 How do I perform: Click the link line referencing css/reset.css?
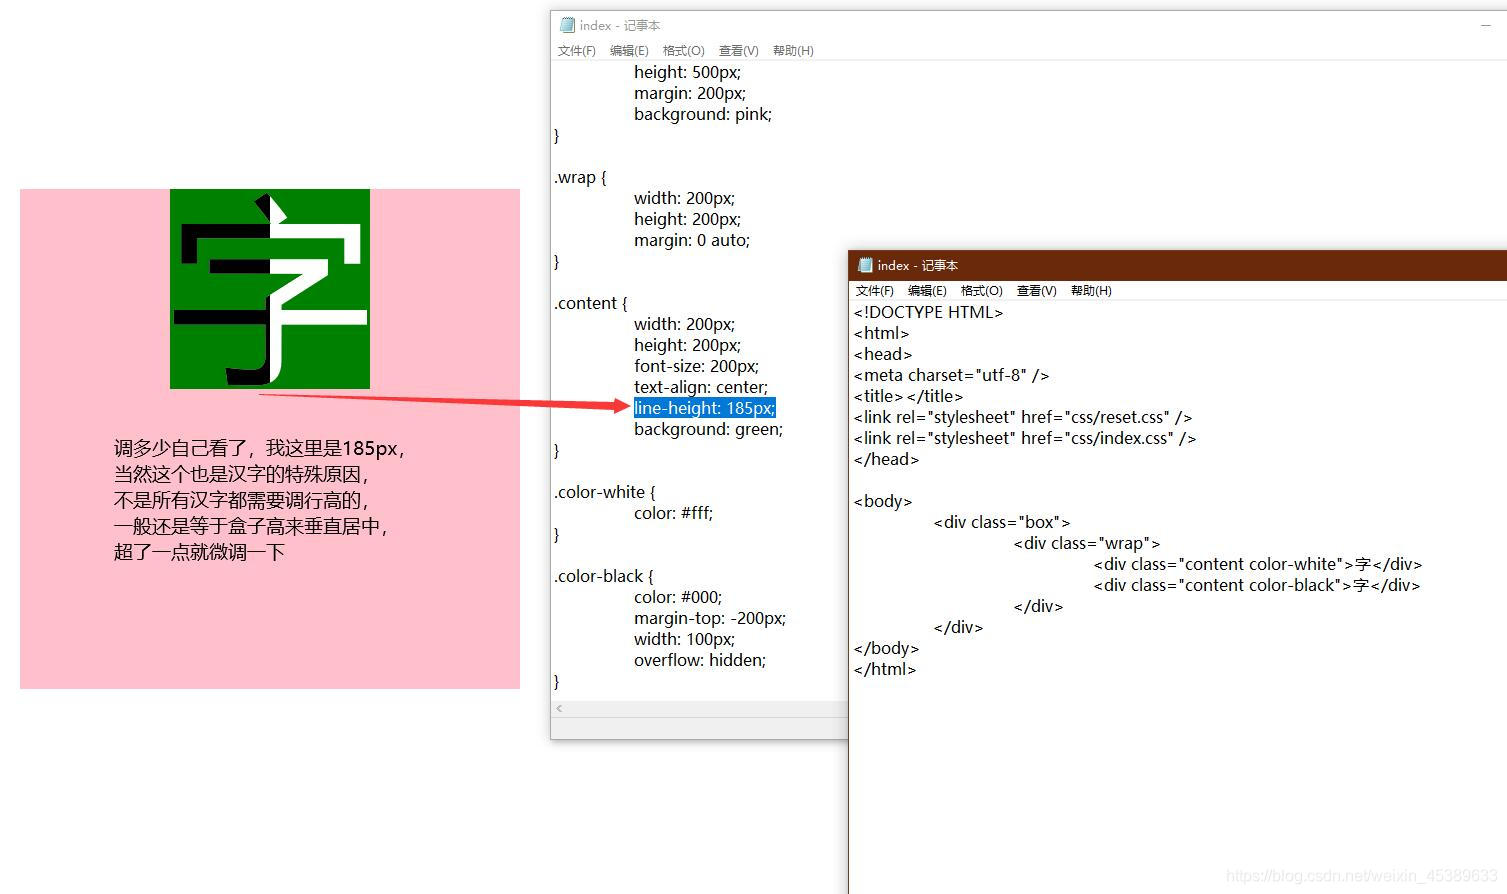tap(1023, 417)
